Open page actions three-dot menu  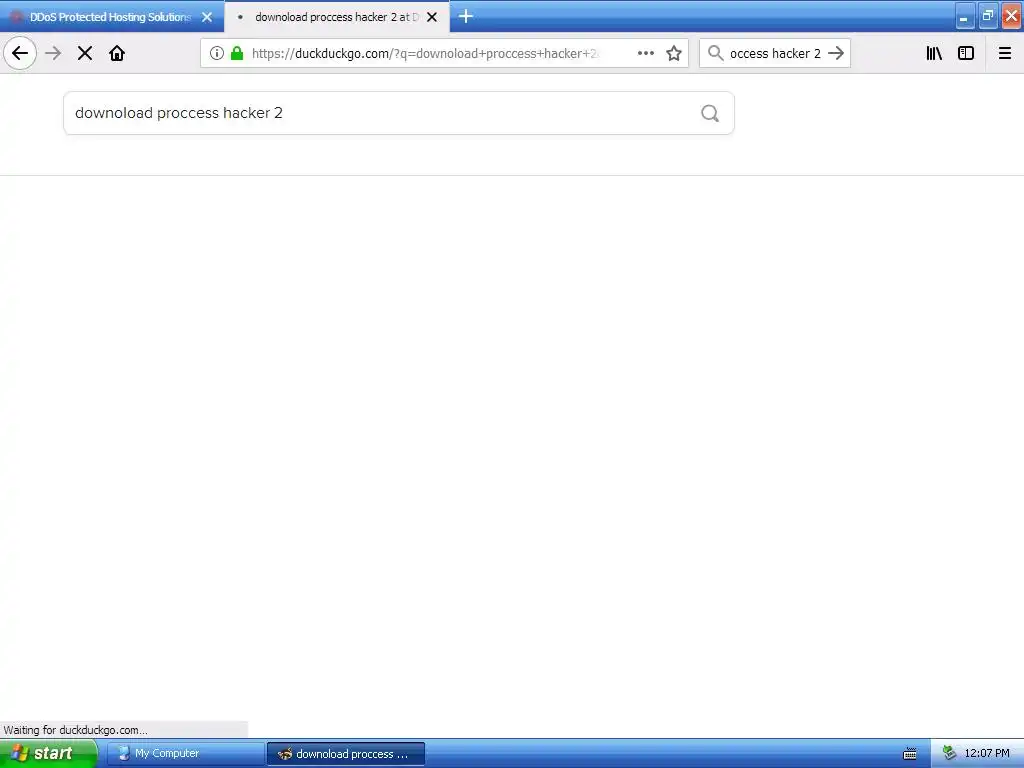646,53
